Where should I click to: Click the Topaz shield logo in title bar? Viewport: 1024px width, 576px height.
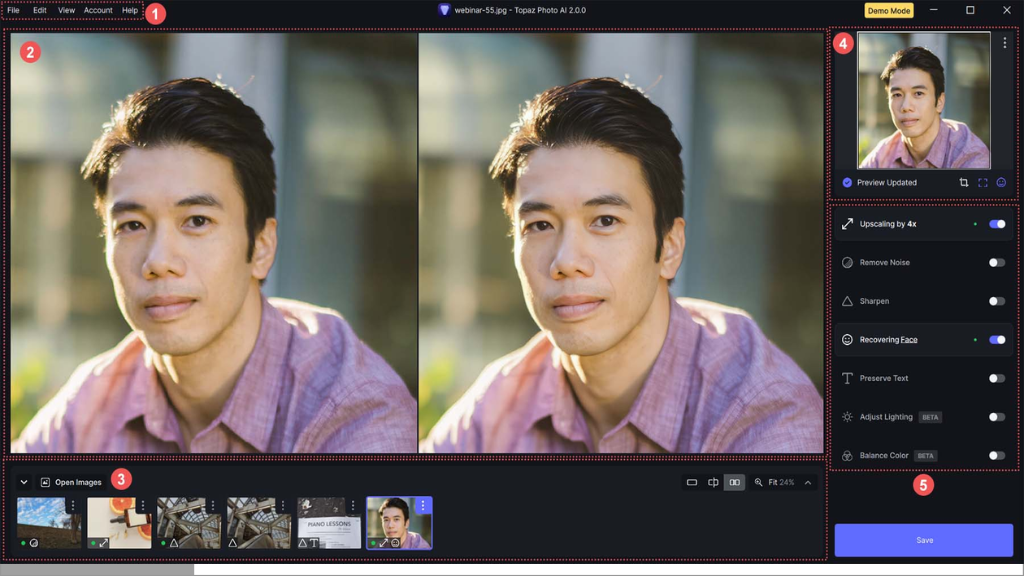coord(444,10)
